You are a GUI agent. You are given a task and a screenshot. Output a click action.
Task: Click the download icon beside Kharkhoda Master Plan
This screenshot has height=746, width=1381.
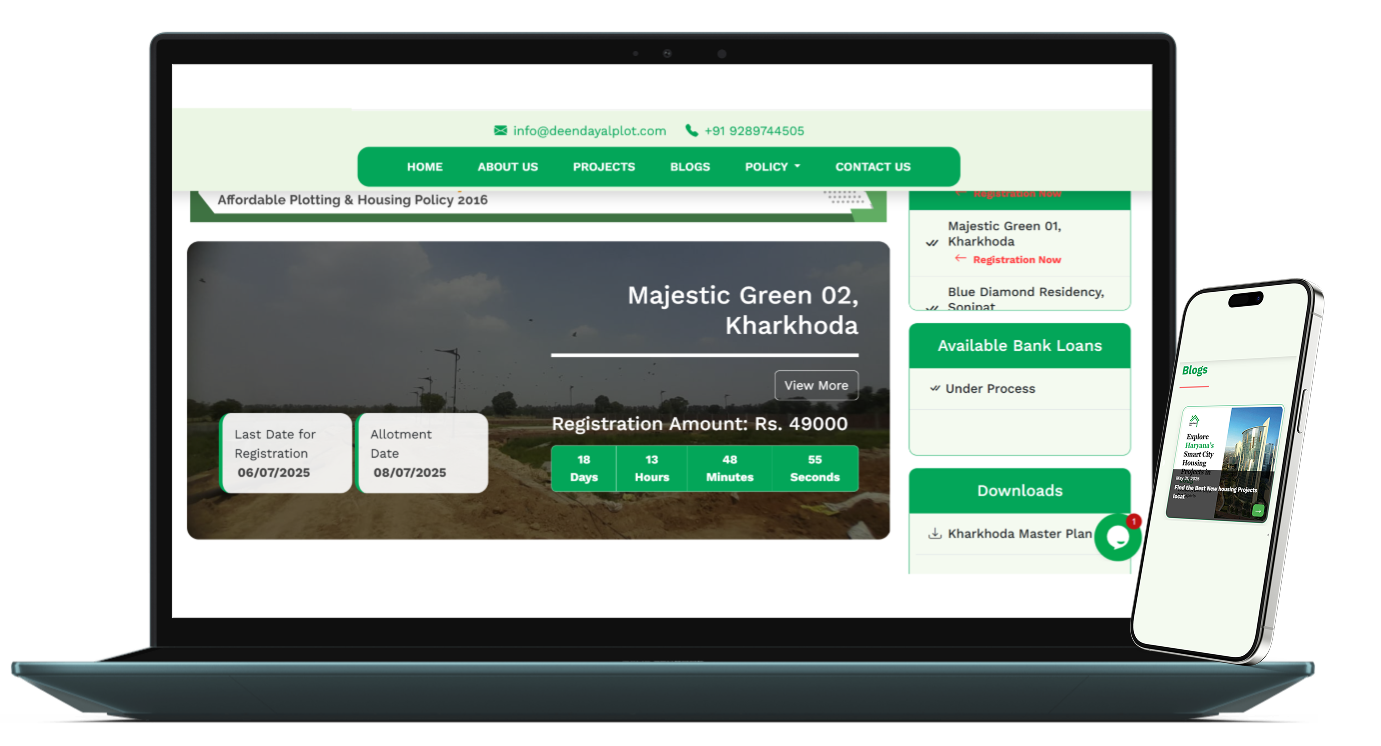click(x=935, y=534)
